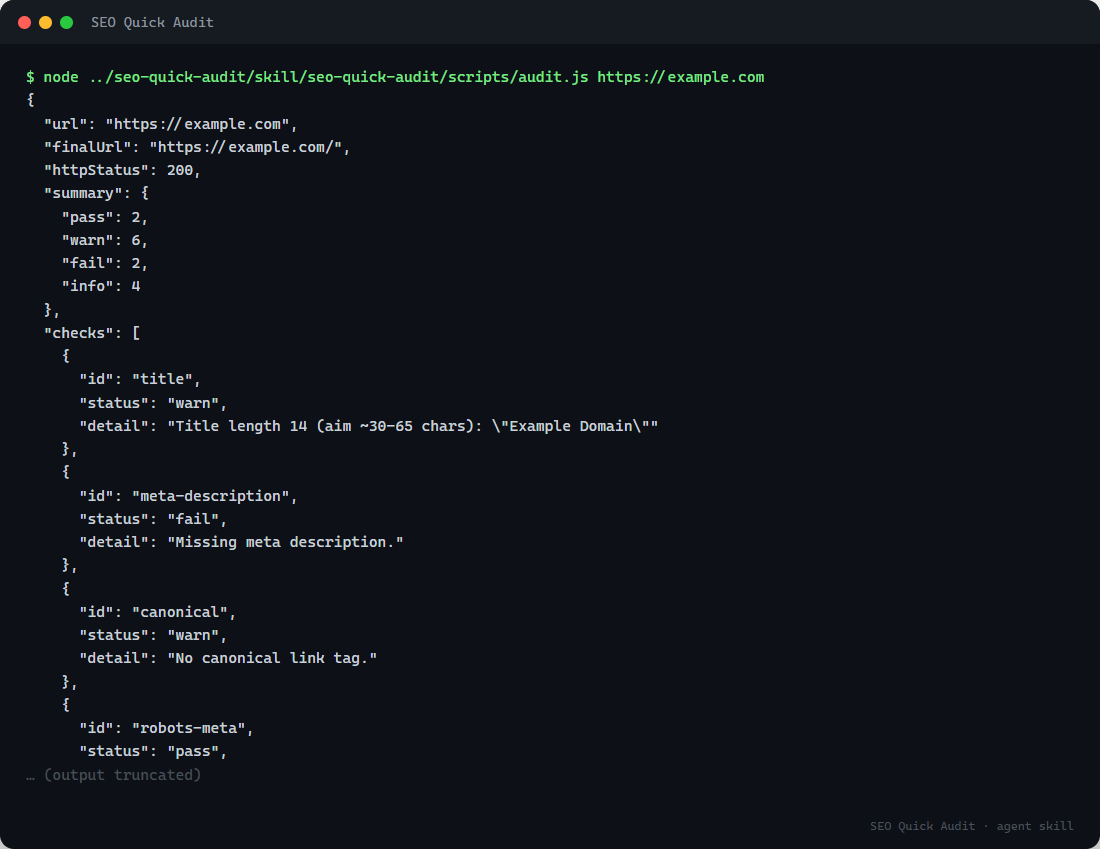Select the "url": "https://example.com" line
The width and height of the screenshot is (1100, 849).
click(x=170, y=124)
